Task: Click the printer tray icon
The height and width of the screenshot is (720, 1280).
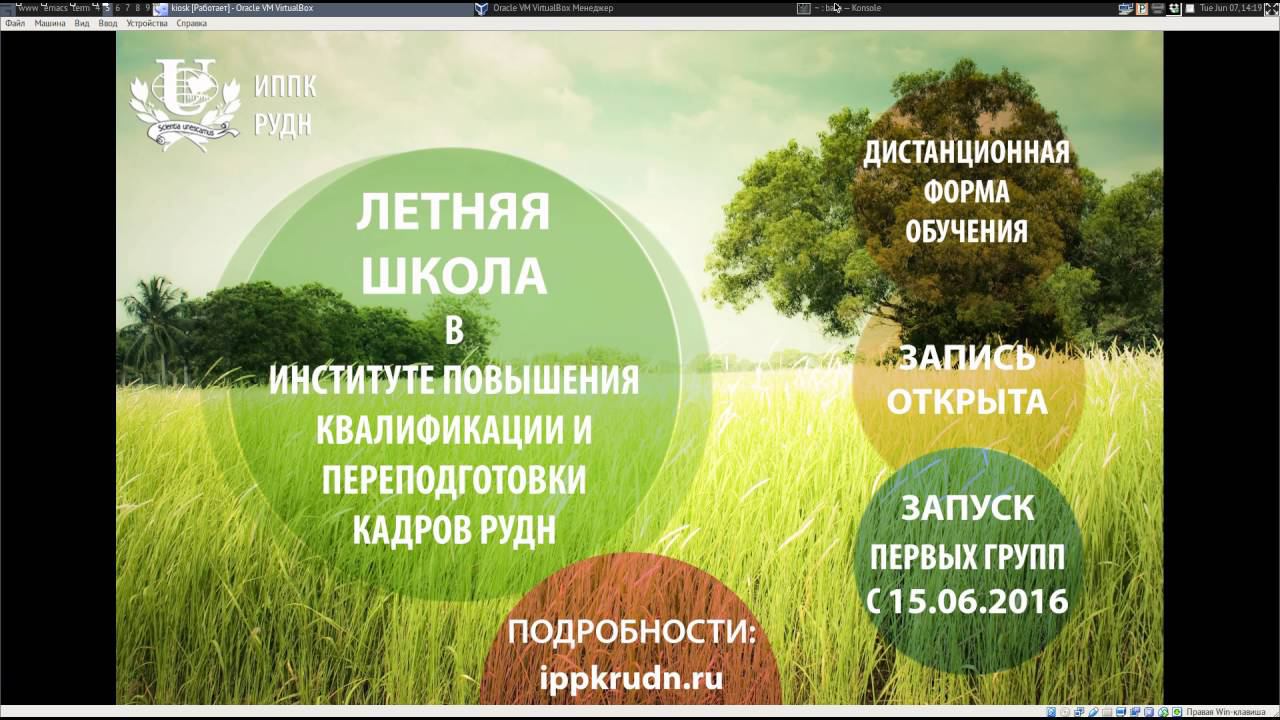Action: click(x=1158, y=8)
